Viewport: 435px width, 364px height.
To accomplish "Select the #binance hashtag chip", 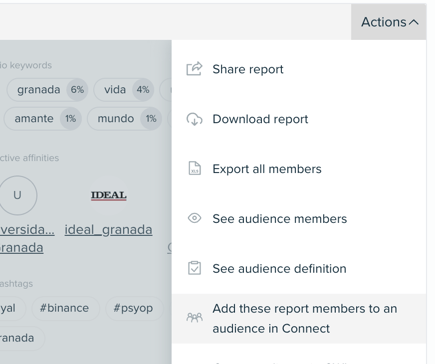I will 65,308.
